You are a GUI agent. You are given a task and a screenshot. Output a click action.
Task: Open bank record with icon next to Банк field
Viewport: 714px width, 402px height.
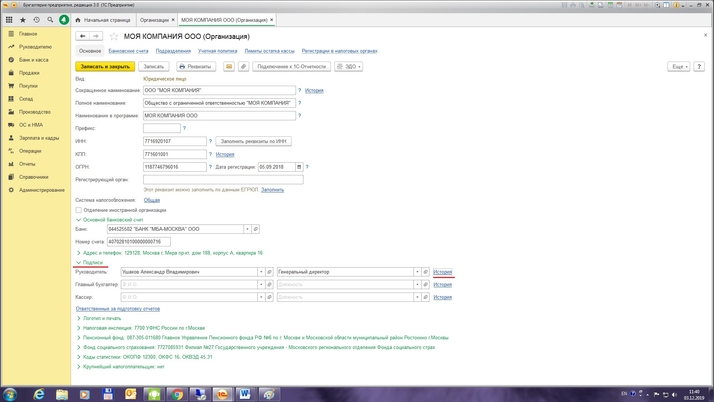(255, 229)
